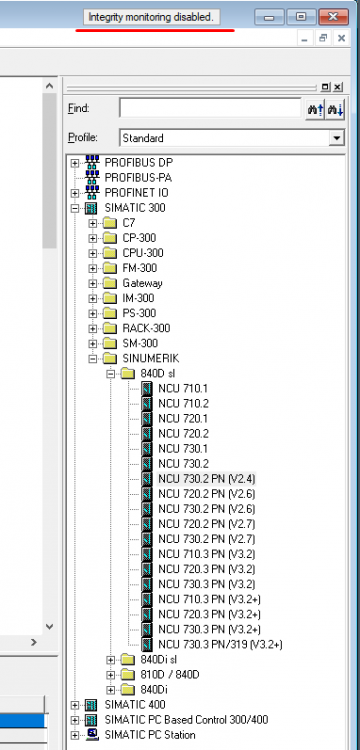Click the Find text input field
Image resolution: width=360 pixels, height=750 pixels.
click(210, 109)
